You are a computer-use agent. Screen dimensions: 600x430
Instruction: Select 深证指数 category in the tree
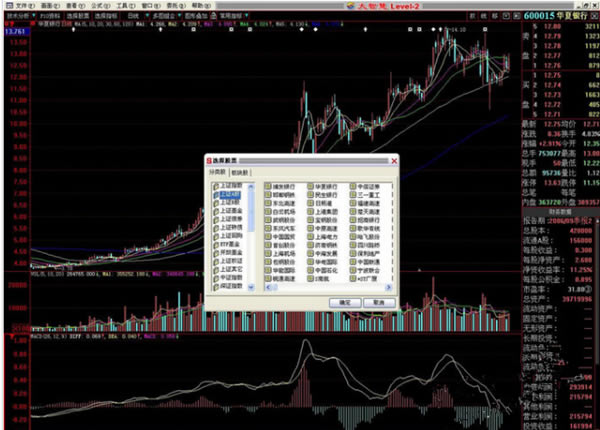228,286
